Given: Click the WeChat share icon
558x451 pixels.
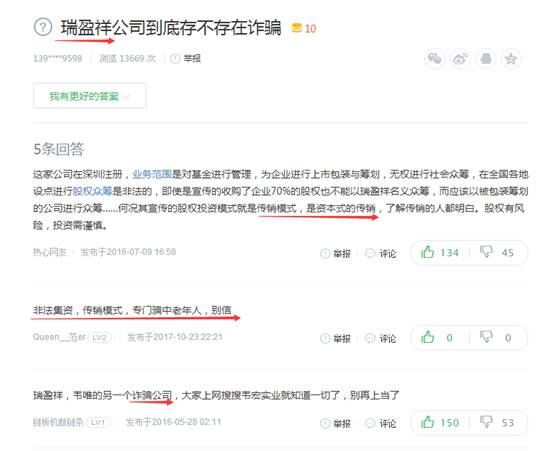Looking at the screenshot, I should point(435,58).
